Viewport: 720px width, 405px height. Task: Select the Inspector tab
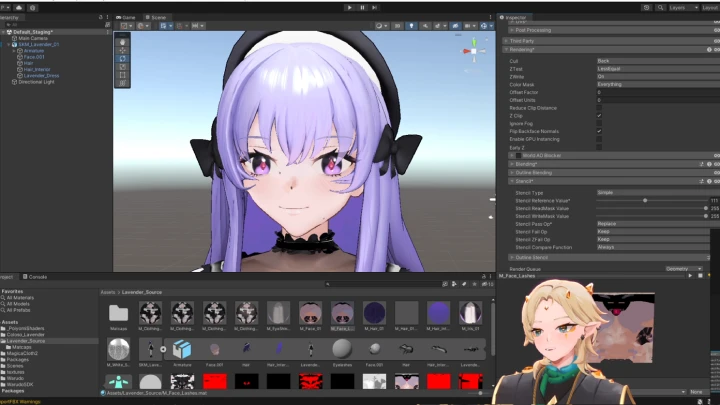[513, 17]
